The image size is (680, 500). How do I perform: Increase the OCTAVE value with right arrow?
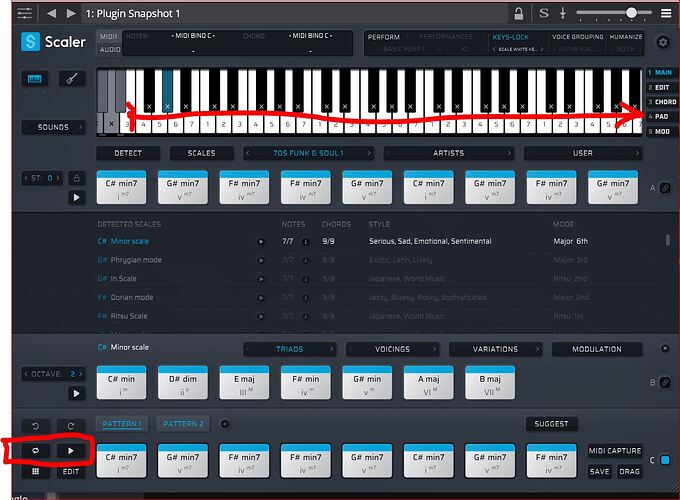click(x=80, y=374)
